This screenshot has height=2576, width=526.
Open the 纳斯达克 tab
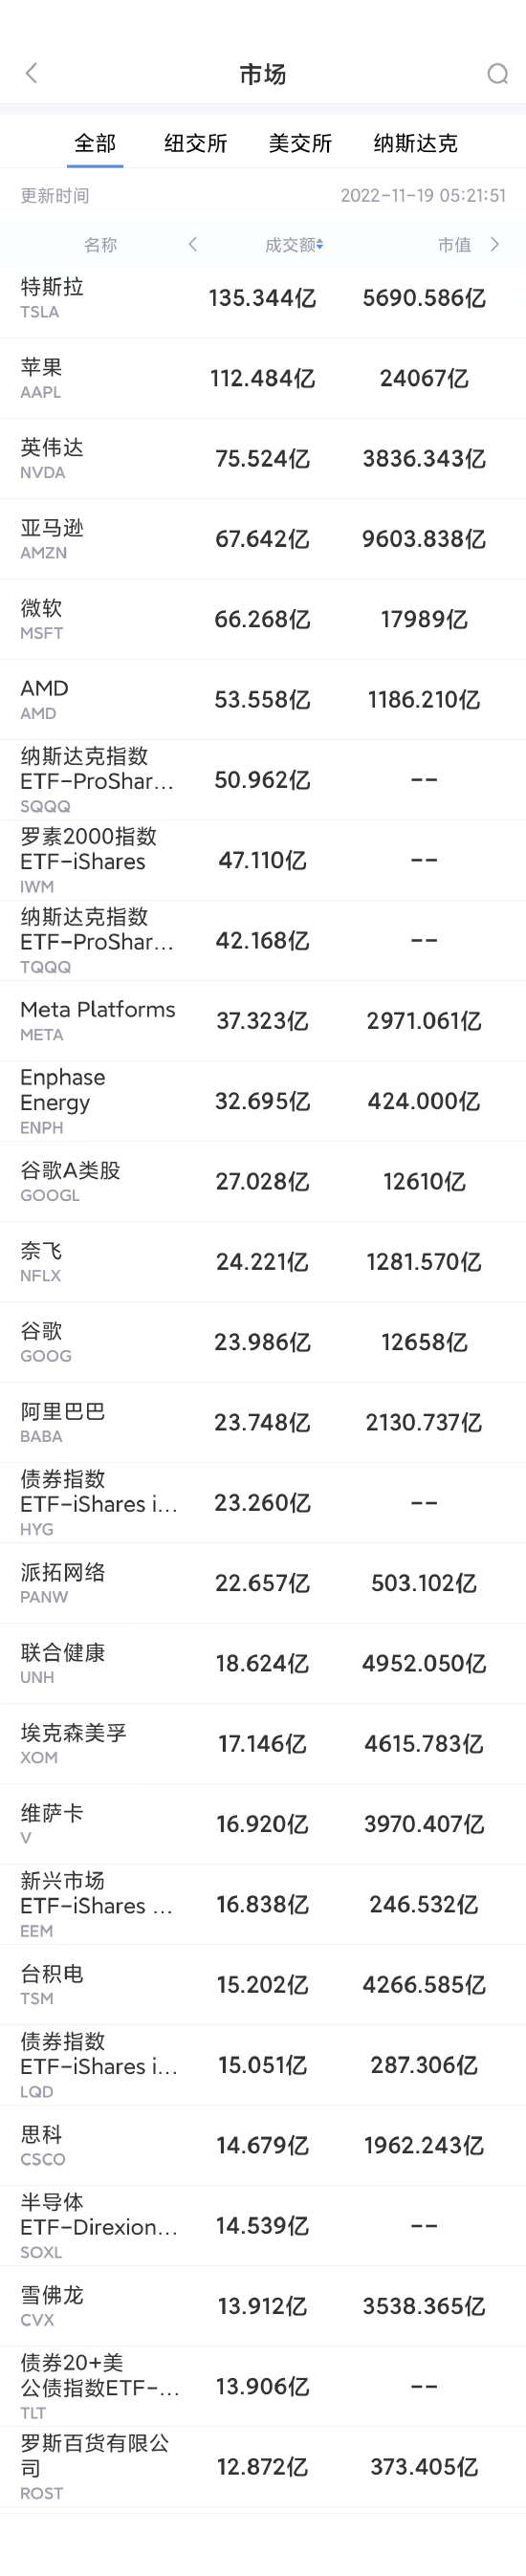[415, 143]
